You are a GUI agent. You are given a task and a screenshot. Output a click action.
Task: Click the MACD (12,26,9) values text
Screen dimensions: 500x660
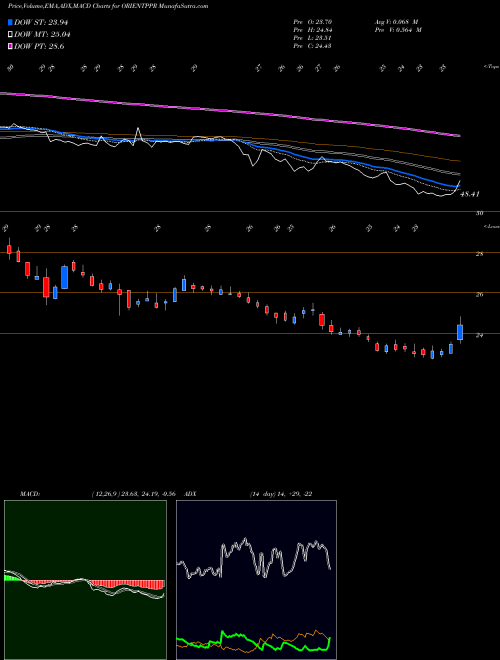pos(133,494)
